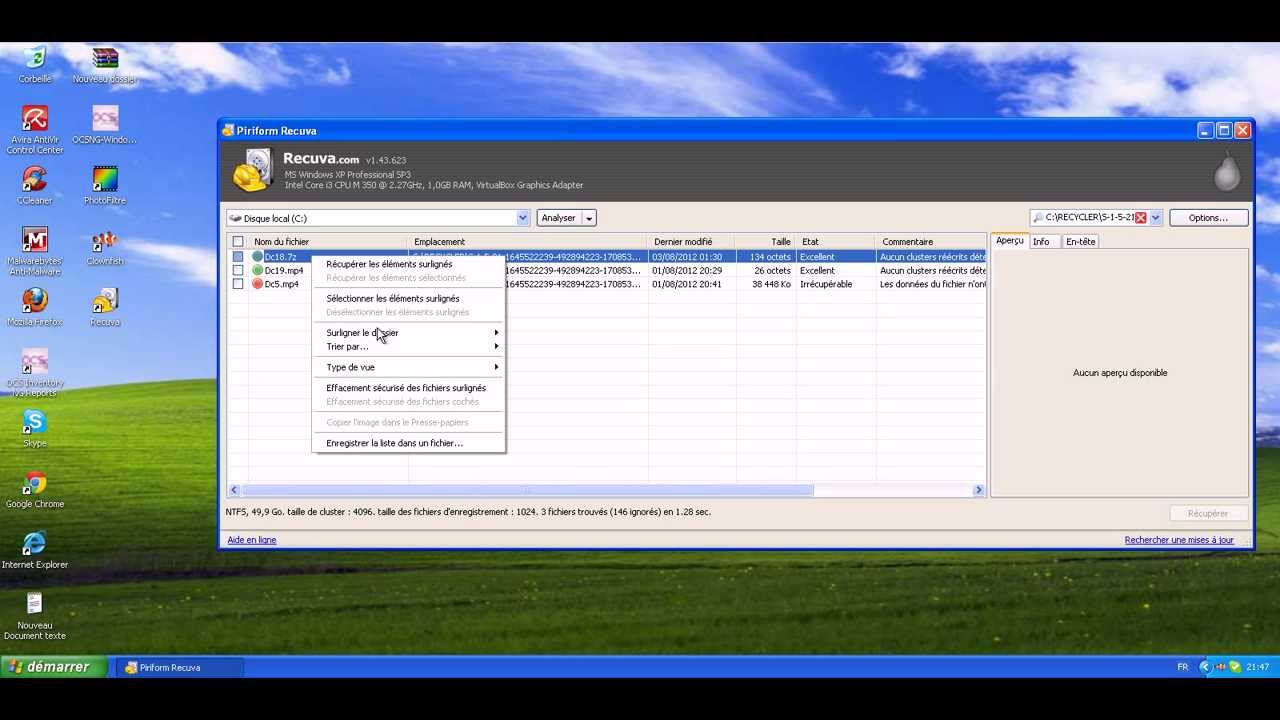1280x720 pixels.
Task: Choose Enregistrer la liste dans un fichier
Action: click(x=411, y=443)
